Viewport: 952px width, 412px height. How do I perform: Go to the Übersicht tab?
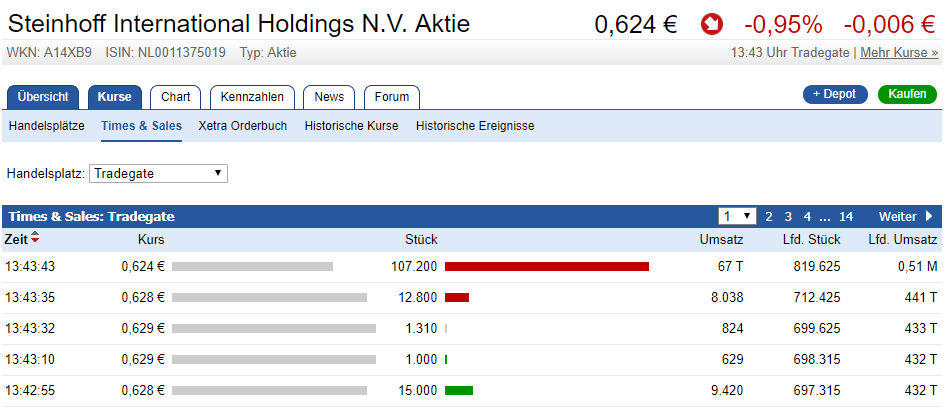click(43, 96)
